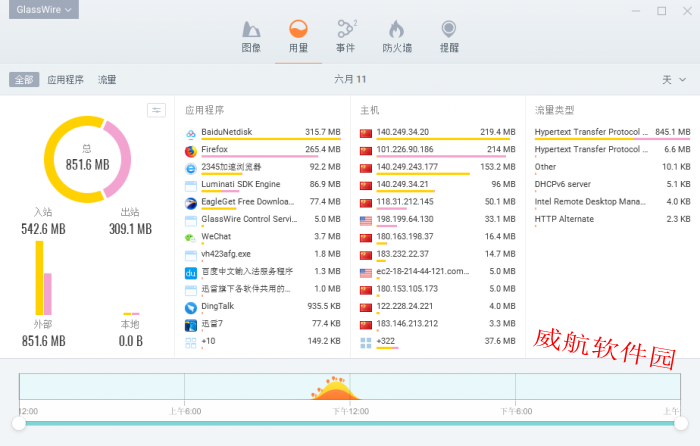Switch to 流量 (Traffic) filter tab
Image resolution: width=700 pixels, height=446 pixels.
click(107, 80)
